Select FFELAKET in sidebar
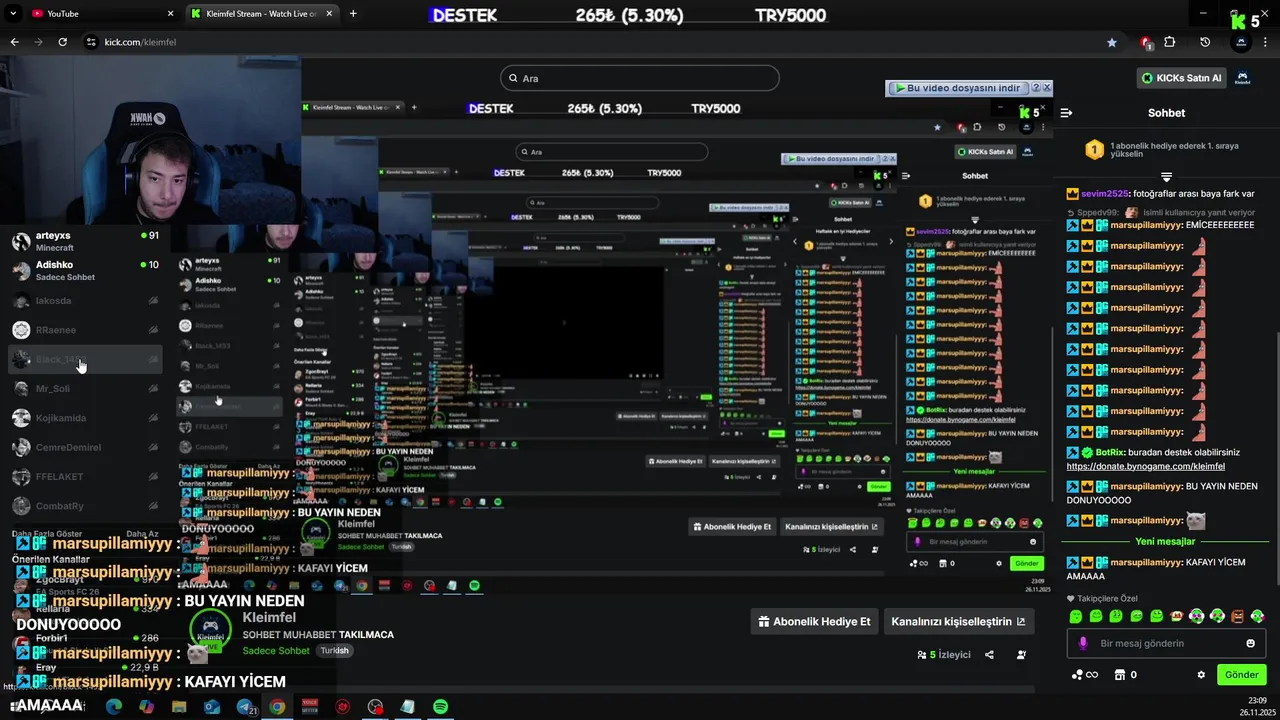This screenshot has width=1280, height=720. pyautogui.click(x=85, y=477)
